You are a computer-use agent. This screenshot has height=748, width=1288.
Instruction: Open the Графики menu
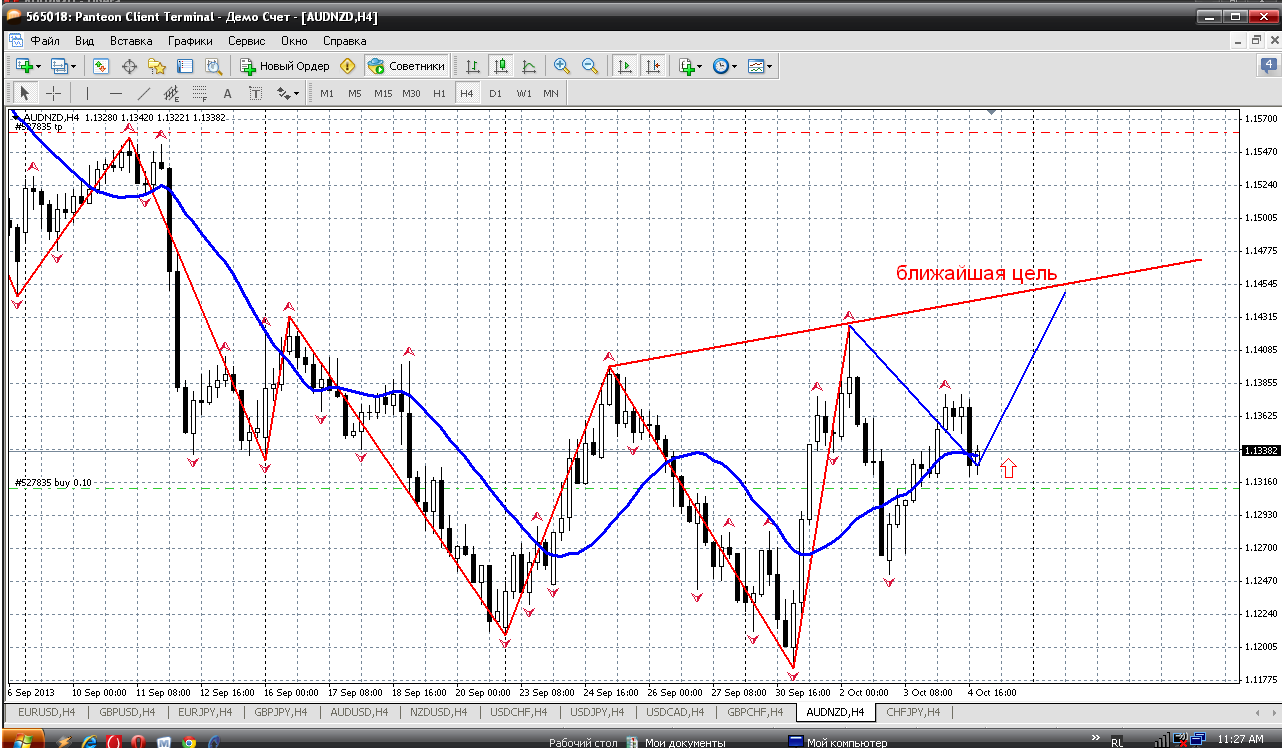pyautogui.click(x=190, y=41)
